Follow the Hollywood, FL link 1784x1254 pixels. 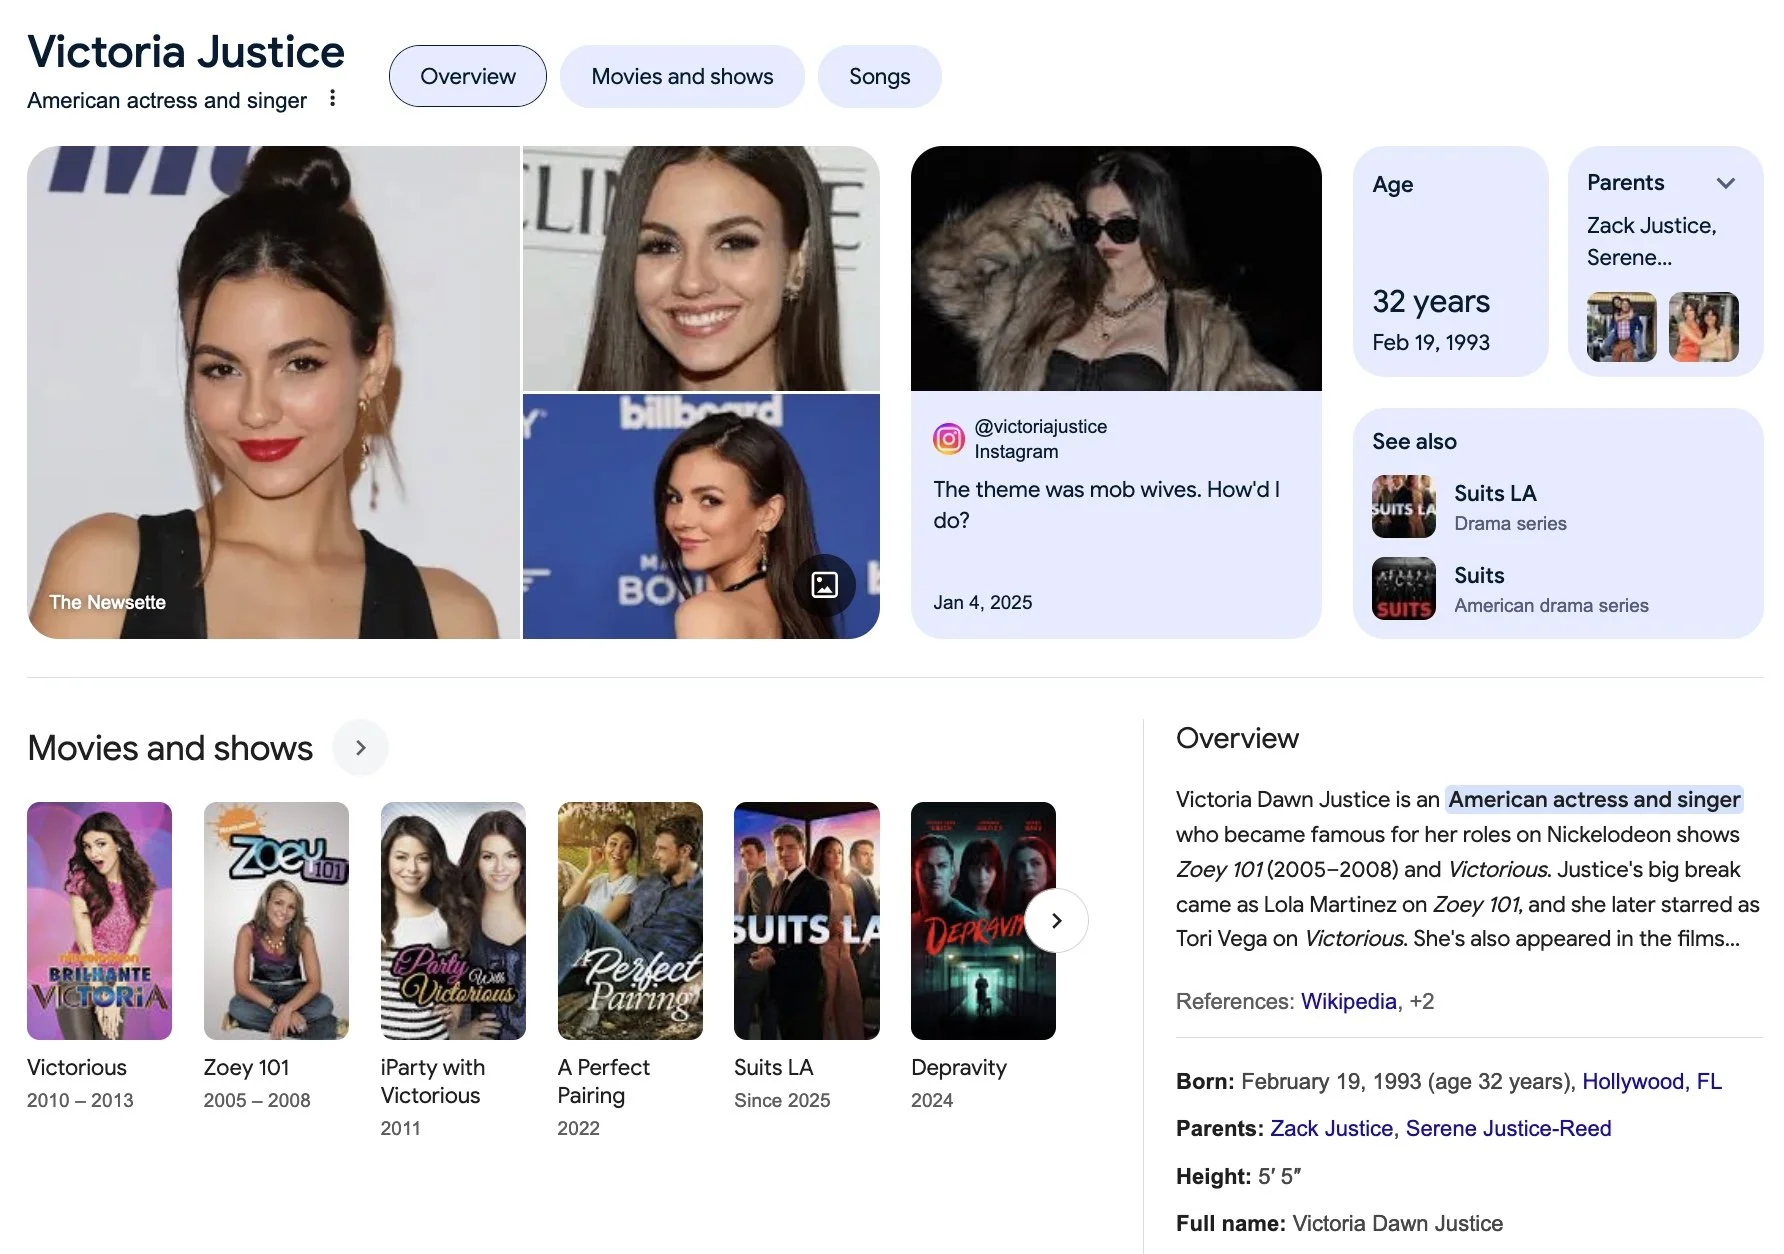click(x=1652, y=1081)
